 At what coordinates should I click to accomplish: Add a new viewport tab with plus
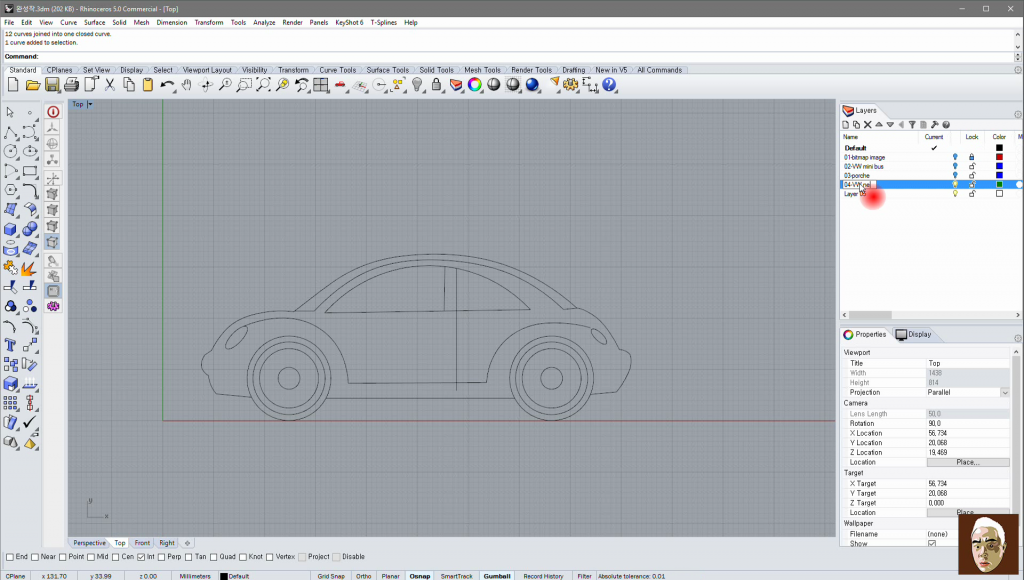point(187,543)
